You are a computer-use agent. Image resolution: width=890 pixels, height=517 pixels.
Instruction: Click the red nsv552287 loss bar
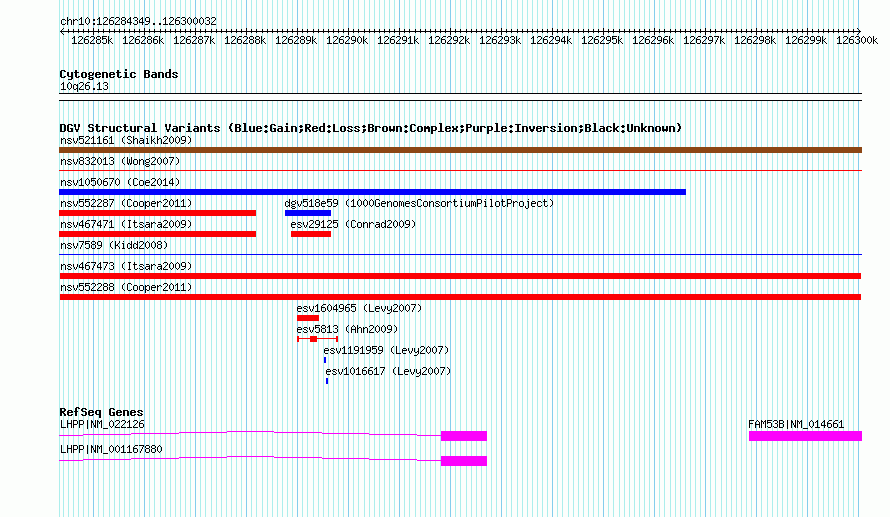(157, 213)
